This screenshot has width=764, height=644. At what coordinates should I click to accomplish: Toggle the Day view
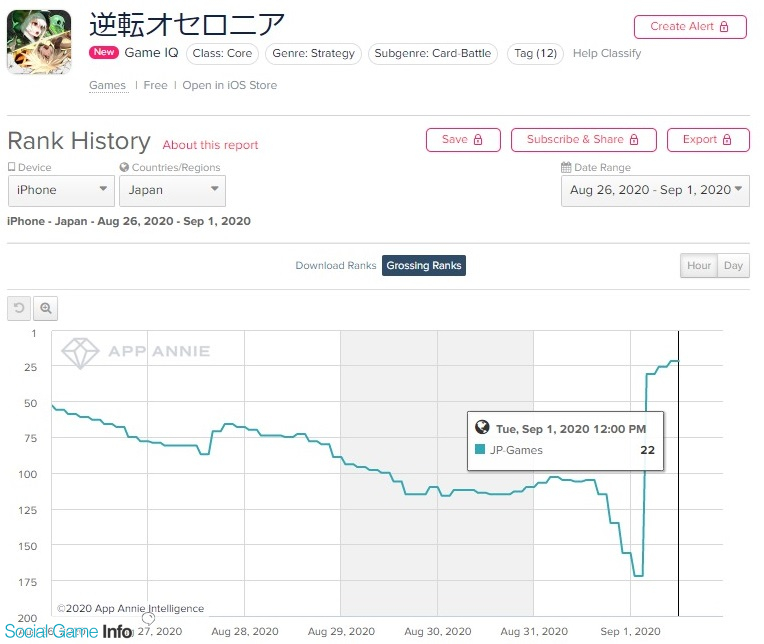pos(733,265)
